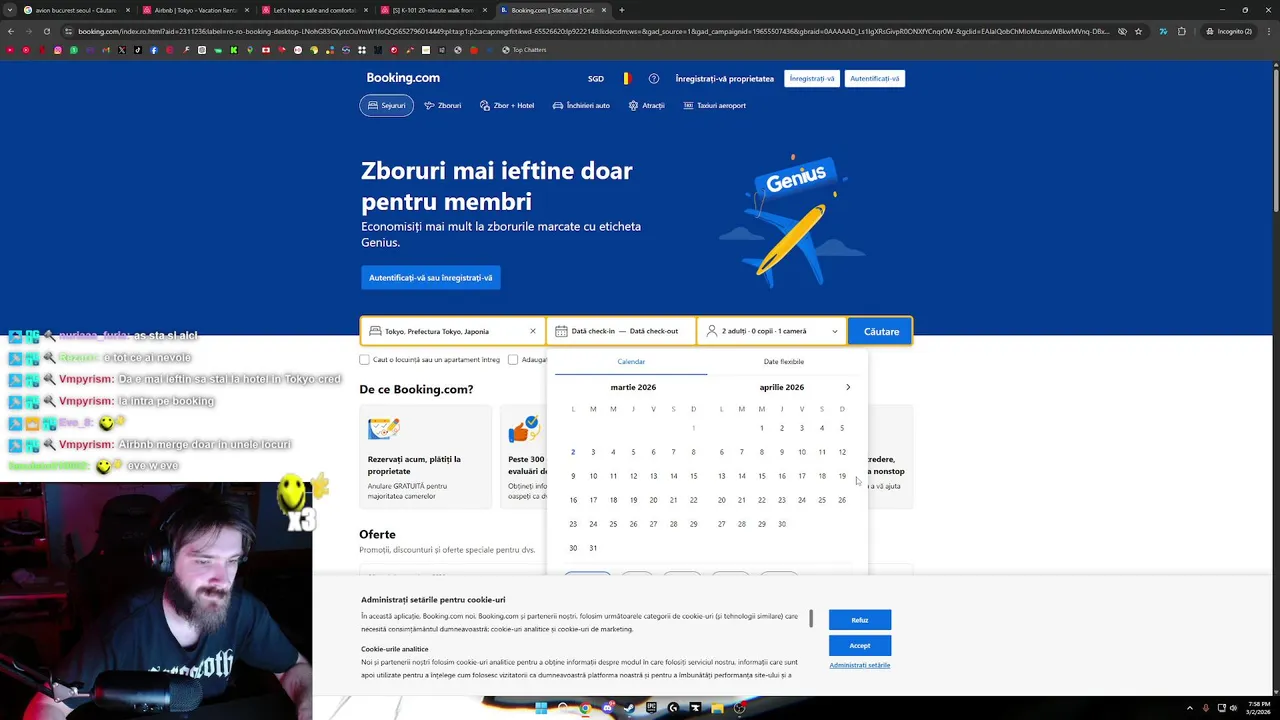Screen dimensions: 1280x720
Task: Open the Zbor + Hotel tab
Action: pyautogui.click(x=507, y=105)
